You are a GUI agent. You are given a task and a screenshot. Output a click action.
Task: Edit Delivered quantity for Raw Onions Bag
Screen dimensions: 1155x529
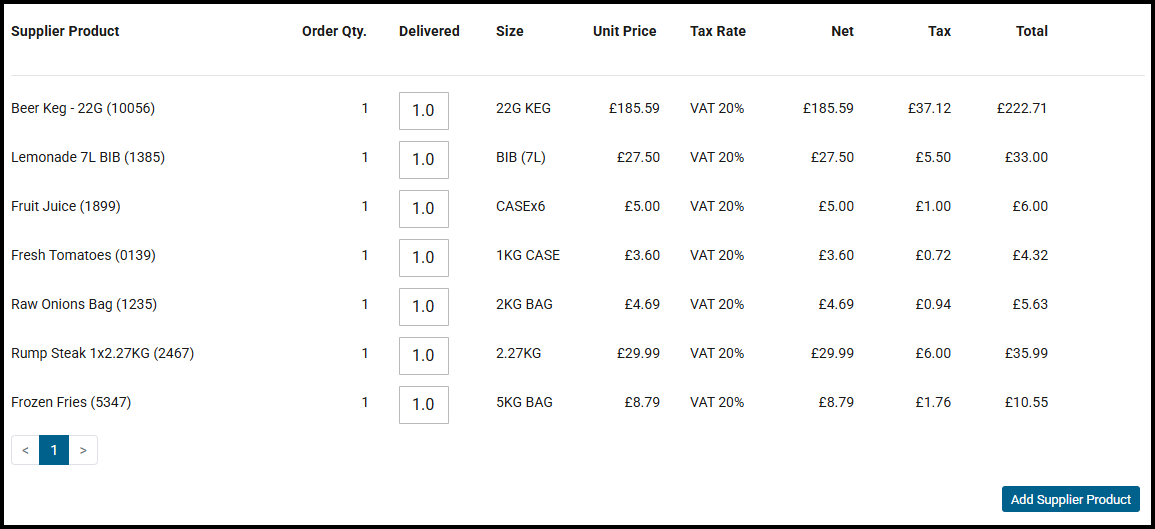[x=424, y=306]
